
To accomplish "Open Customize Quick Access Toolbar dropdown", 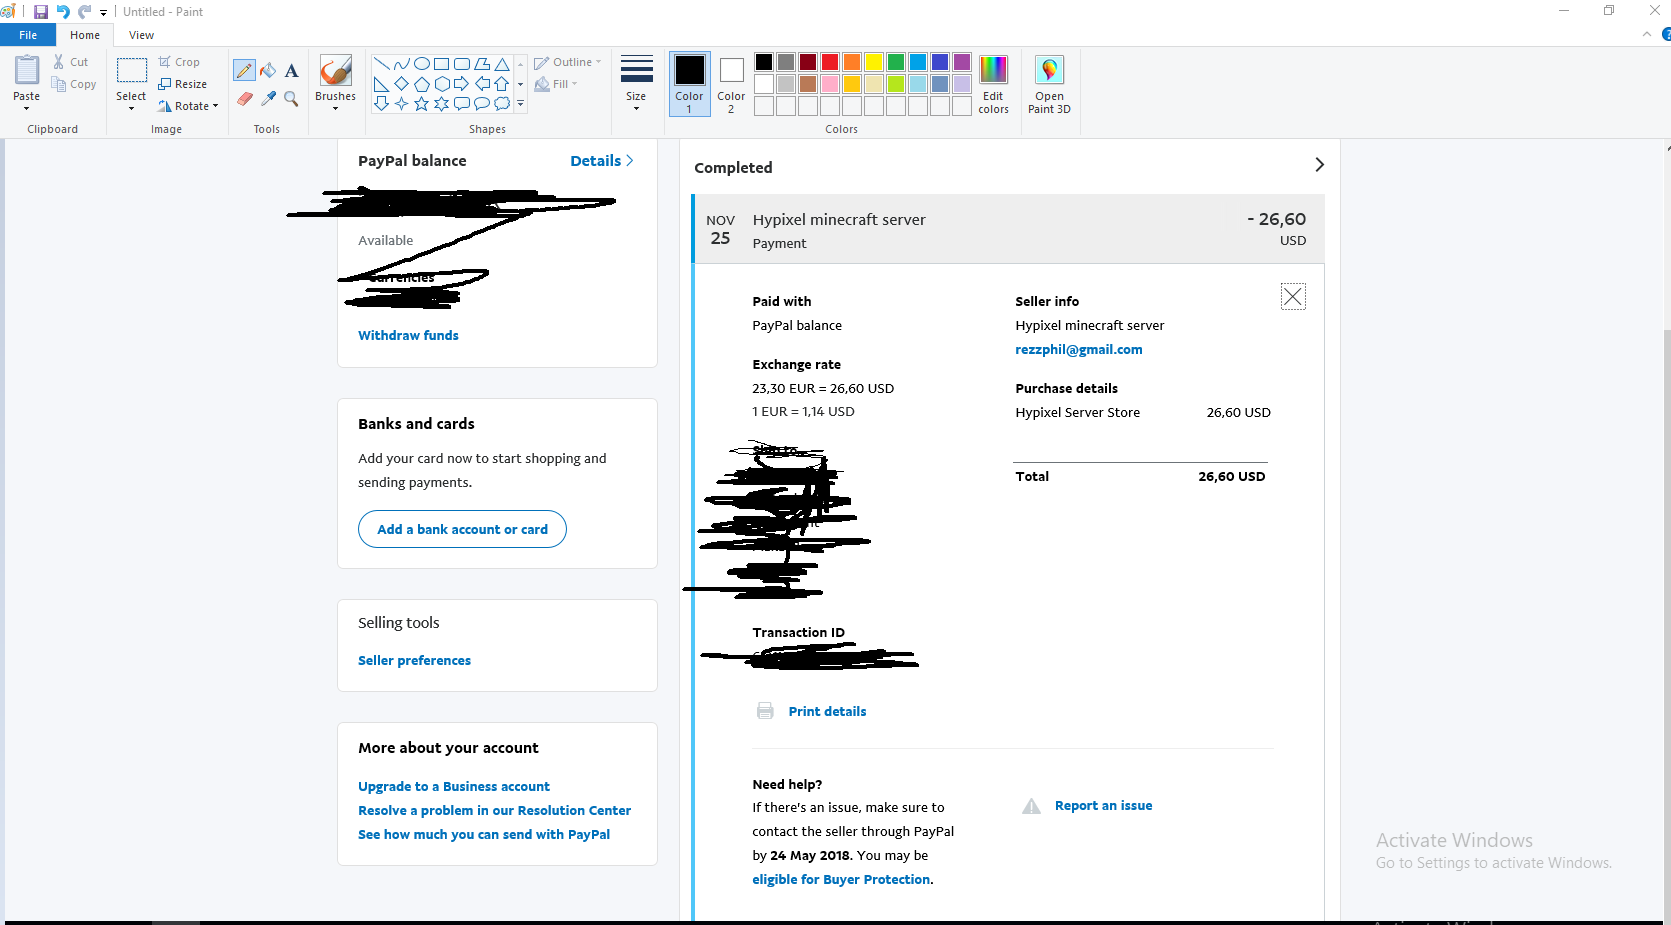I will tap(103, 13).
